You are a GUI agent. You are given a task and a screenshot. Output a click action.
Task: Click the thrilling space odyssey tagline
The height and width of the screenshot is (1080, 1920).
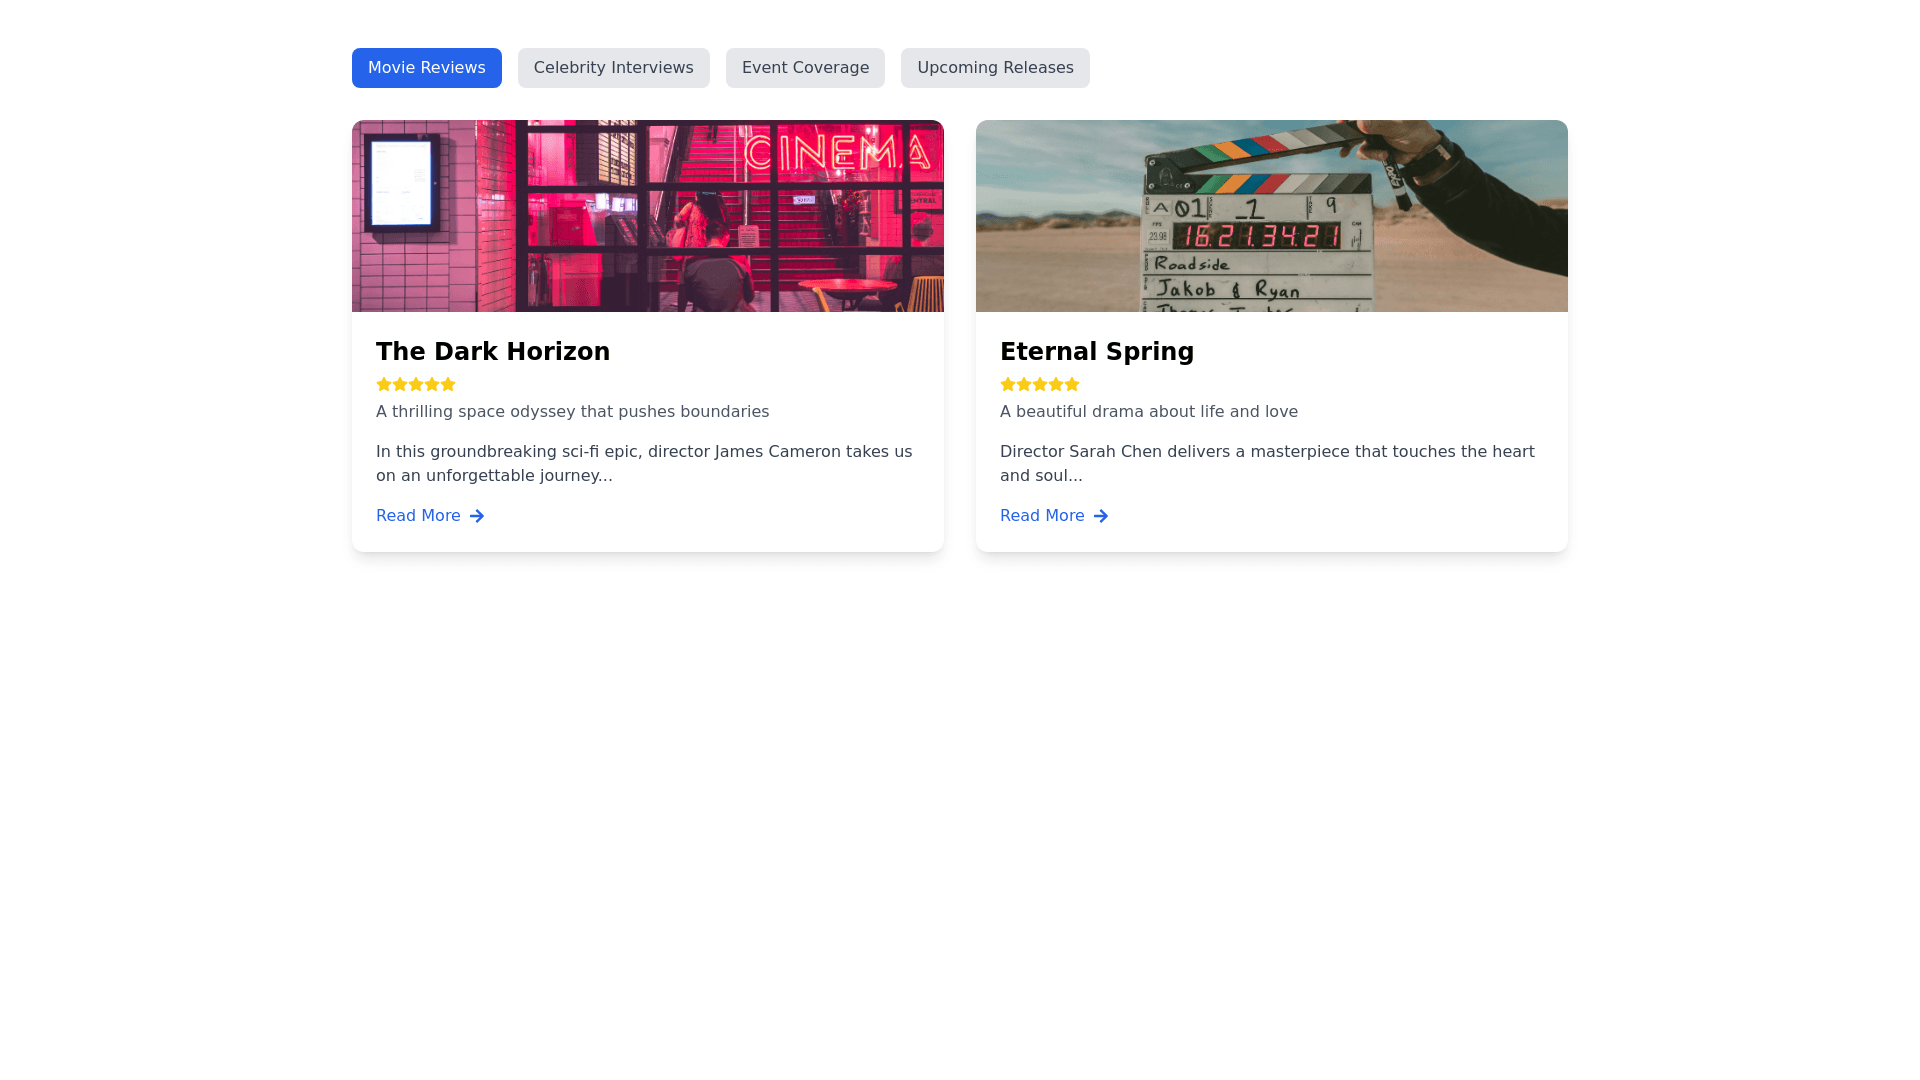click(572, 412)
